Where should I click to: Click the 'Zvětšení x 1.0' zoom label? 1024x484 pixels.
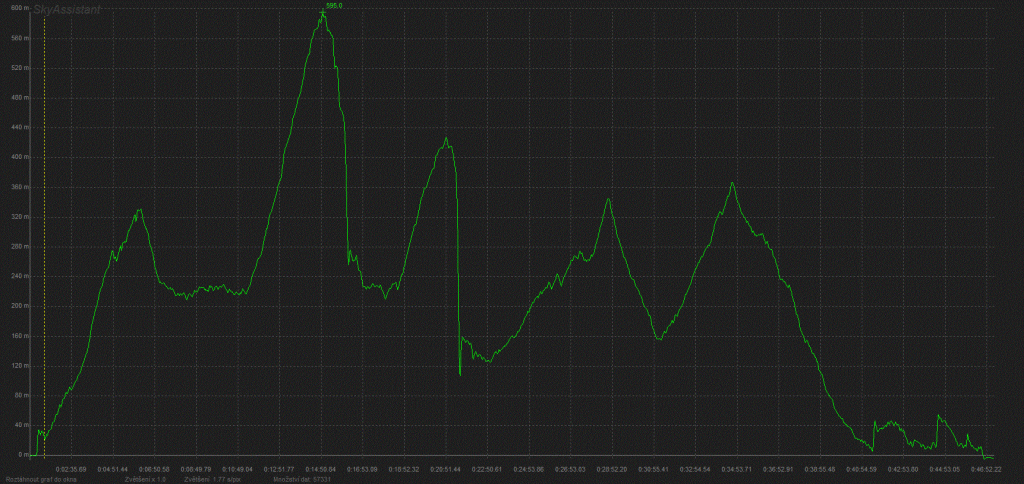146,479
